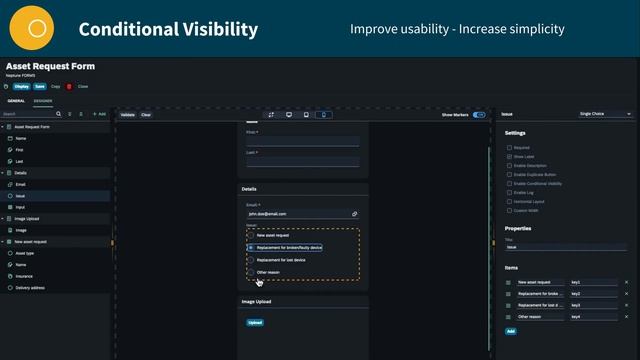Select the phone preview device icon
The width and height of the screenshot is (640, 360).
pyautogui.click(x=324, y=115)
